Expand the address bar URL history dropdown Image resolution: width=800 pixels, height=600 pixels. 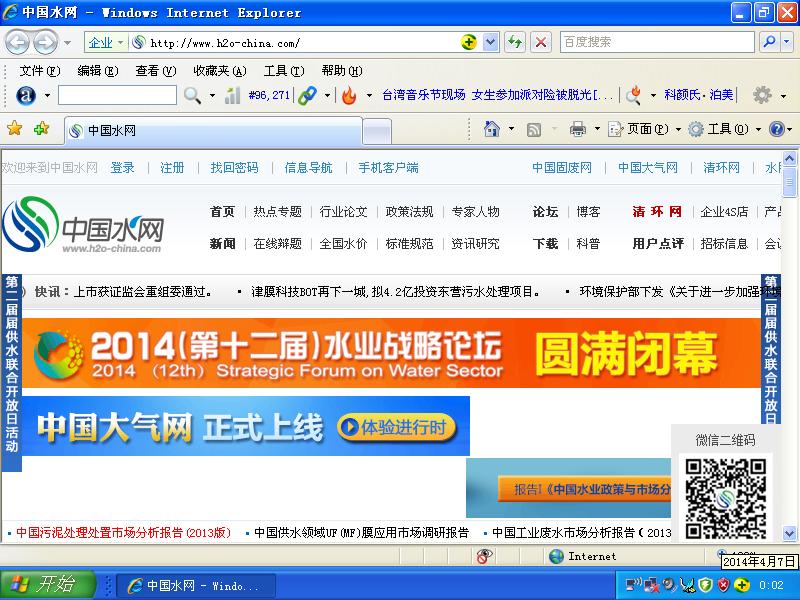pyautogui.click(x=490, y=42)
